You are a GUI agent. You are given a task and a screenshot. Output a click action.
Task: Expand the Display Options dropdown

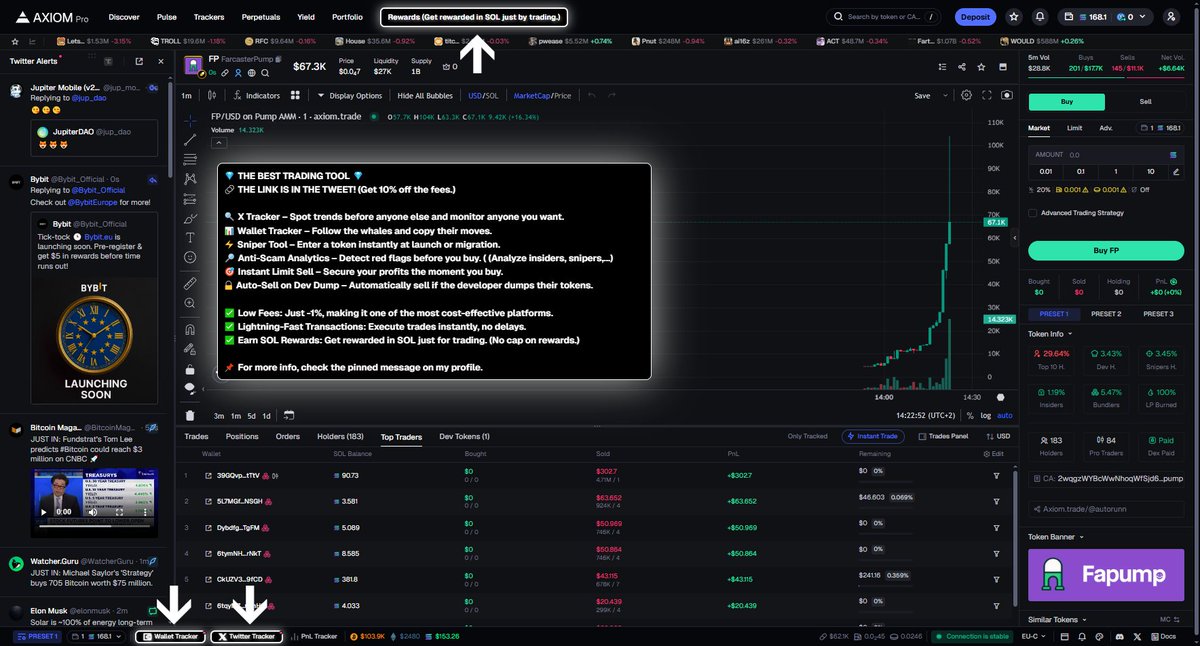350,95
